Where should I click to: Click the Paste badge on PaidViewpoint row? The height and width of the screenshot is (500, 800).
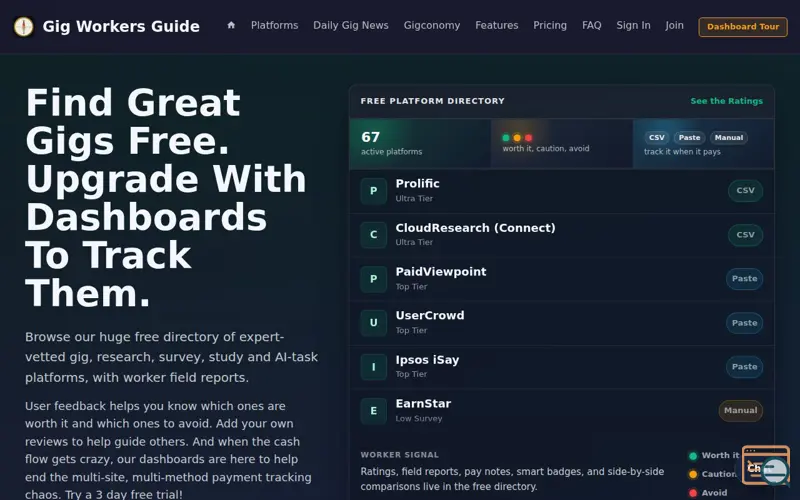(744, 279)
